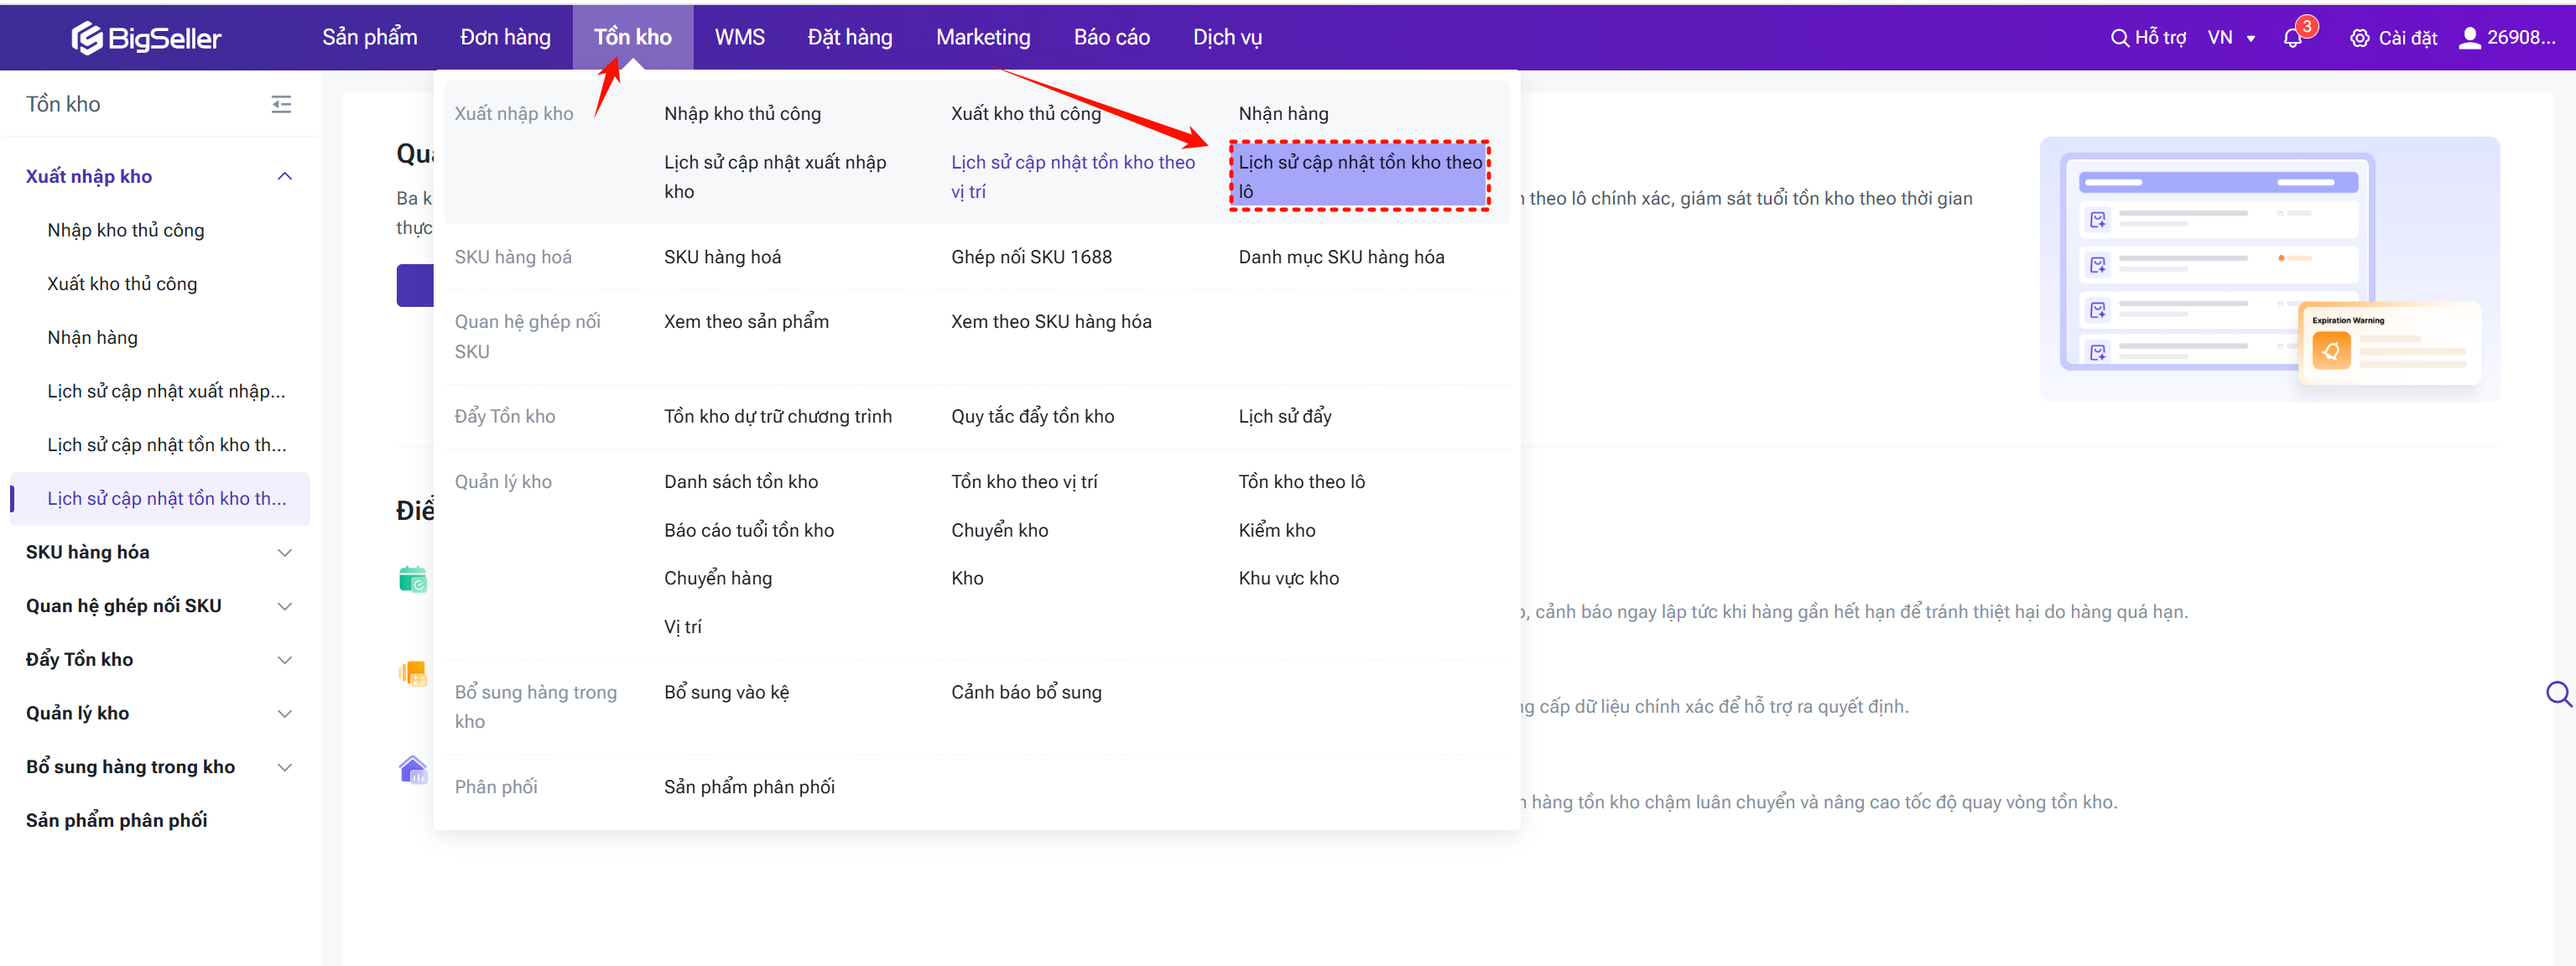This screenshot has height=966, width=2576.
Task: Click the user account avatar icon
Action: click(x=2469, y=38)
